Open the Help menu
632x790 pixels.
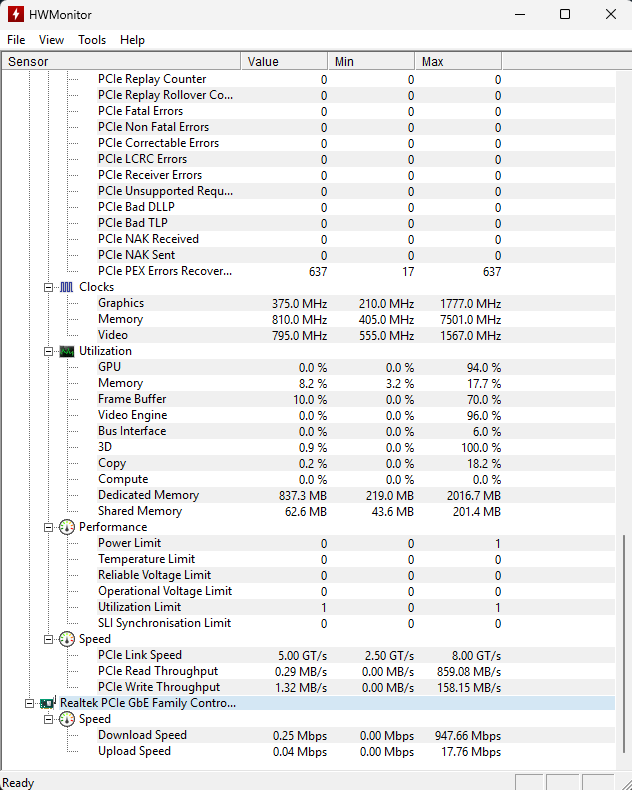coord(132,40)
